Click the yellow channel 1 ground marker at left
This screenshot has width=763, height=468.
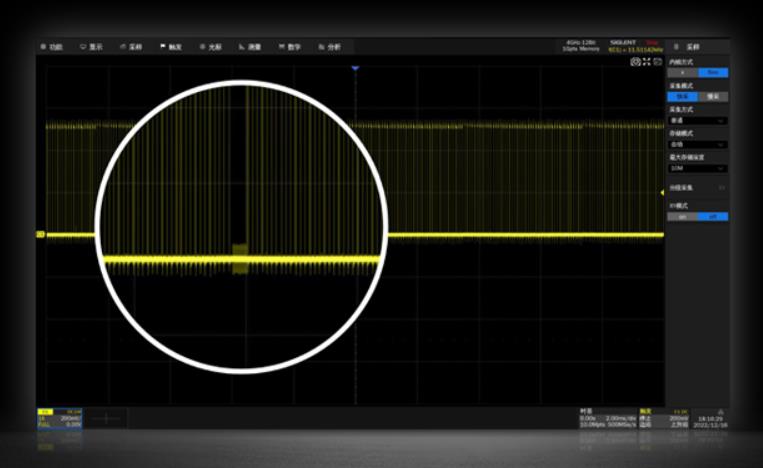[x=40, y=235]
